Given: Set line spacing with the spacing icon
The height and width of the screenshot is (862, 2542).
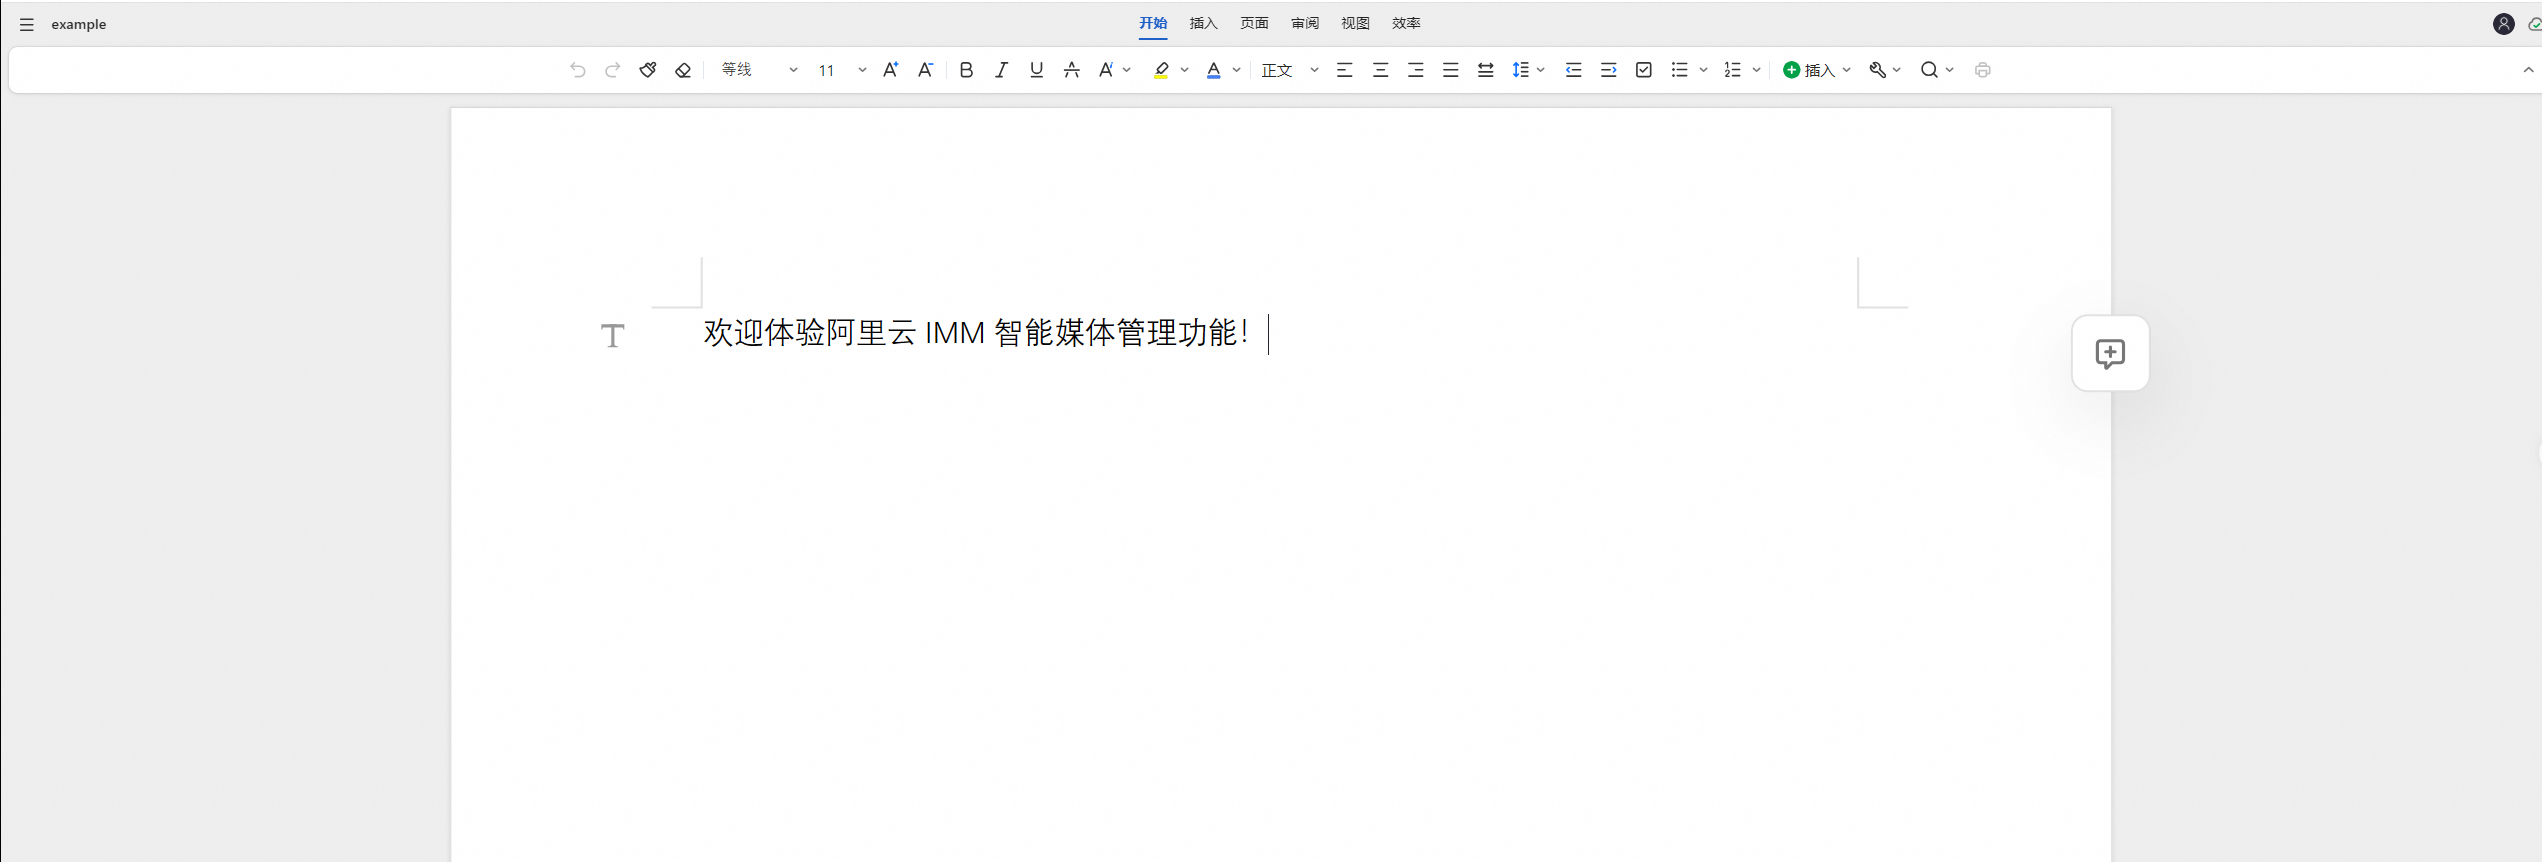Looking at the screenshot, I should click(x=1520, y=70).
